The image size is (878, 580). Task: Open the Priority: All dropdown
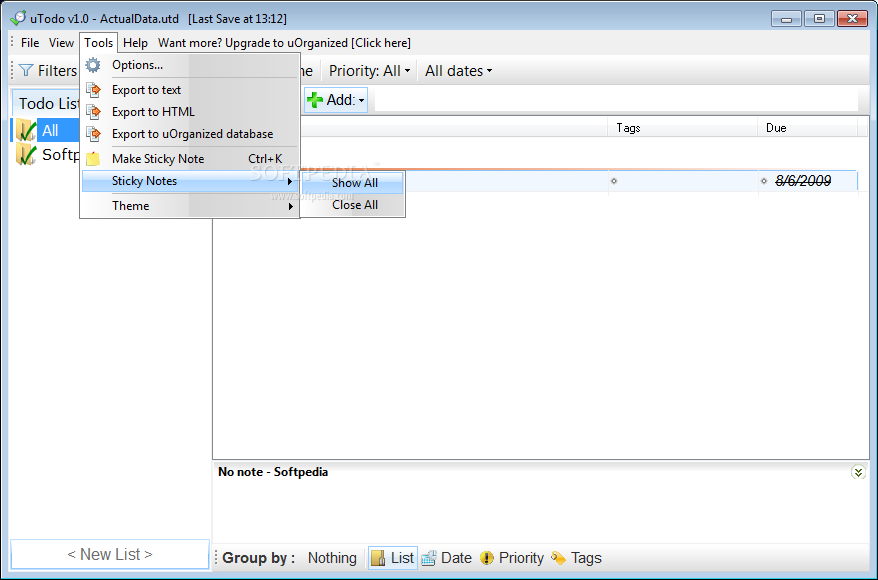point(370,71)
